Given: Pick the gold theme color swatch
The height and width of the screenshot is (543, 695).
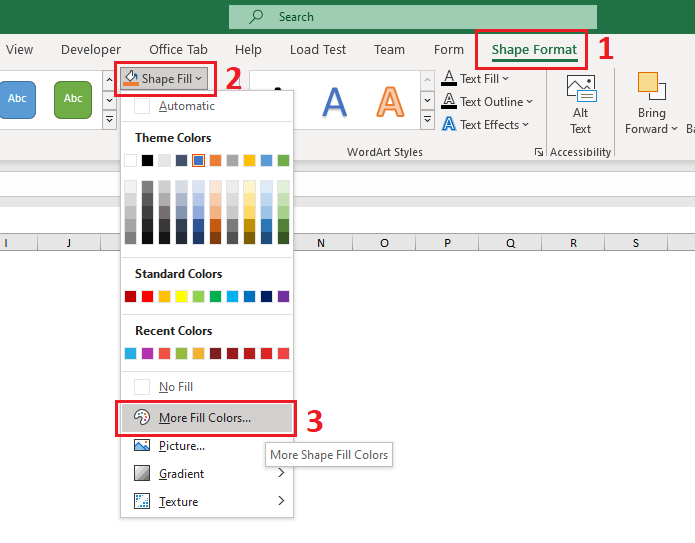Looking at the screenshot, I should click(x=250, y=160).
